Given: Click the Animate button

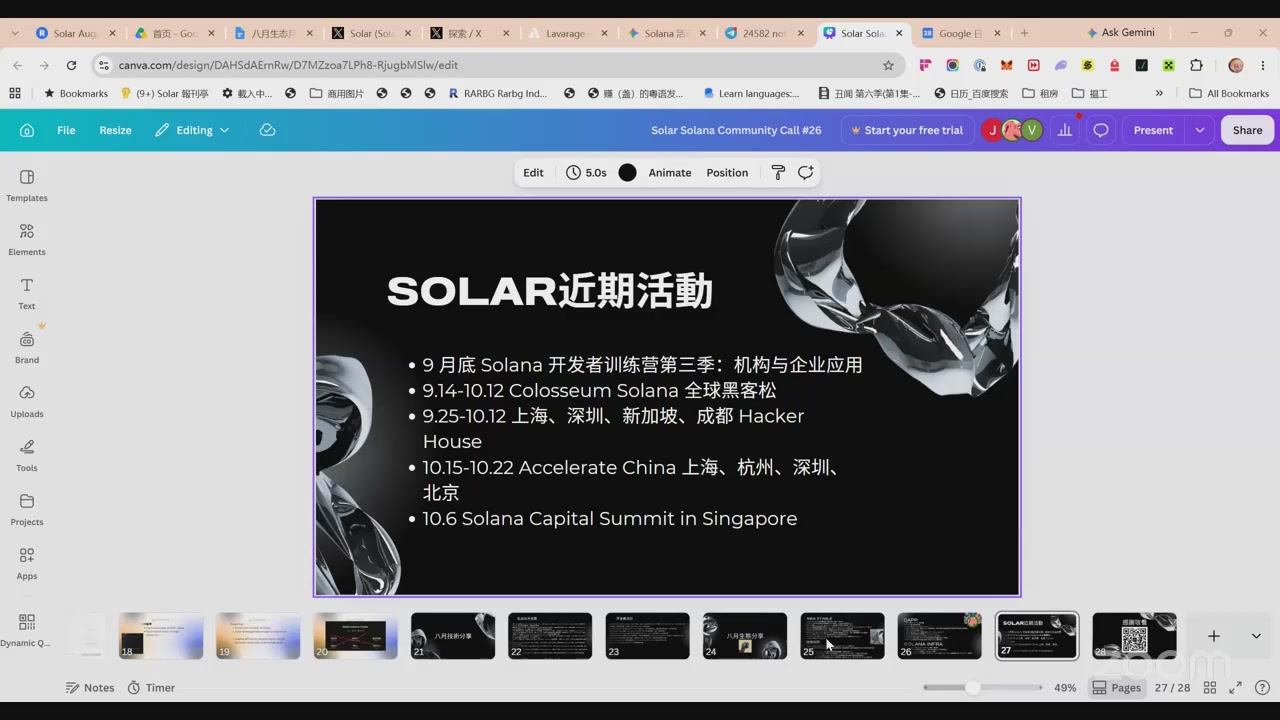Looking at the screenshot, I should coord(670,172).
